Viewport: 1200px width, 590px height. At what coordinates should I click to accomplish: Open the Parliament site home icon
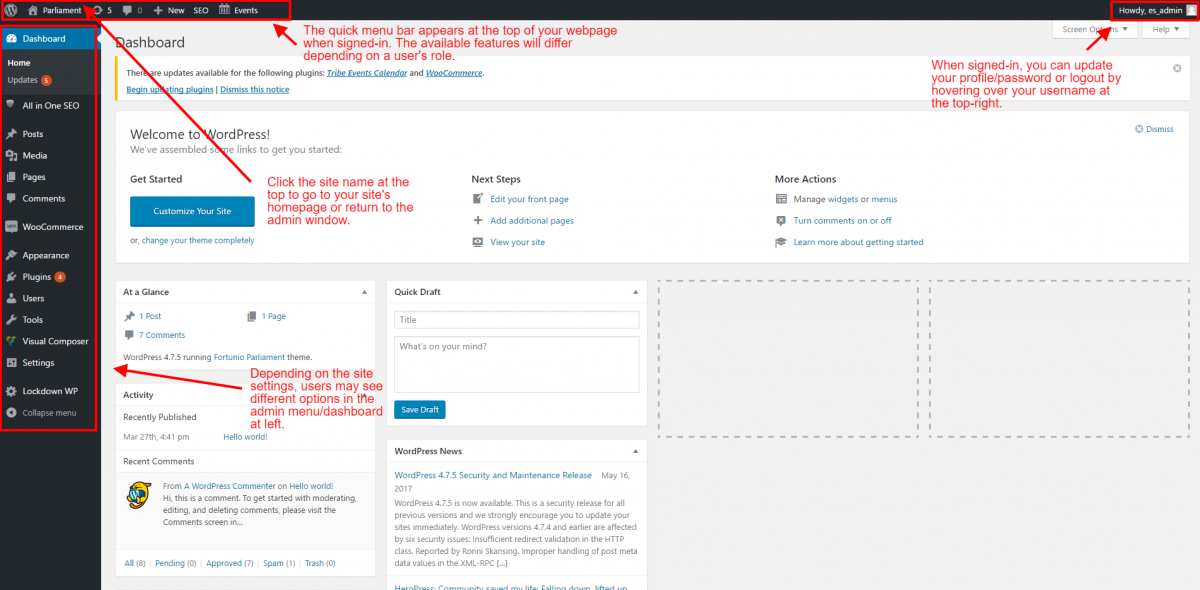click(x=33, y=10)
